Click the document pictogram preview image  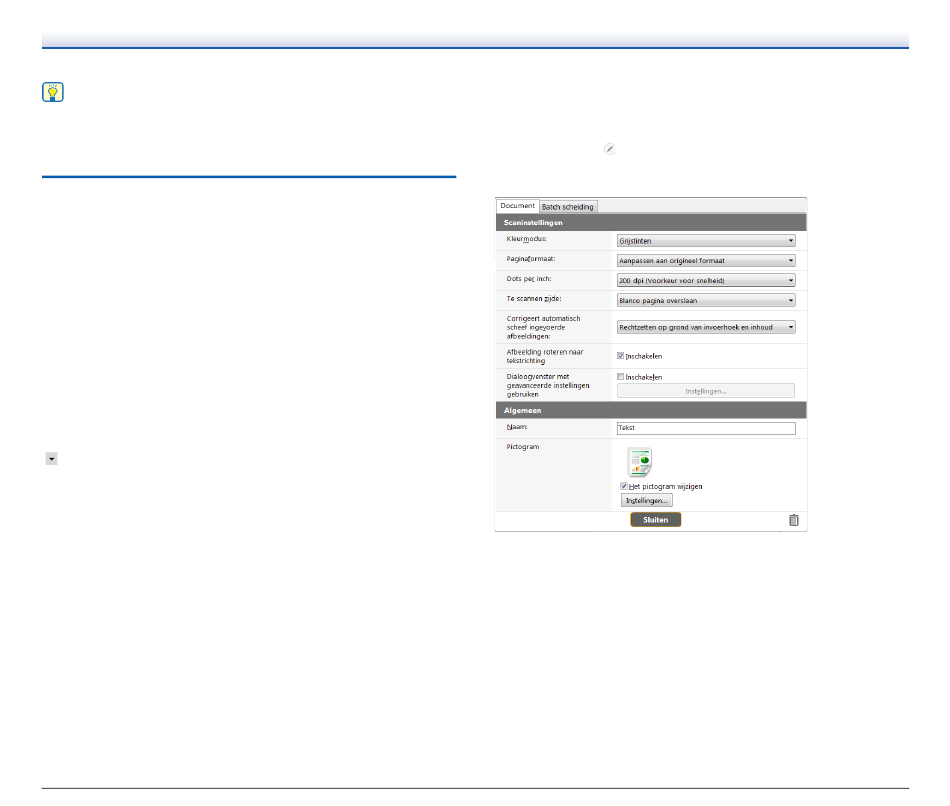click(x=639, y=461)
